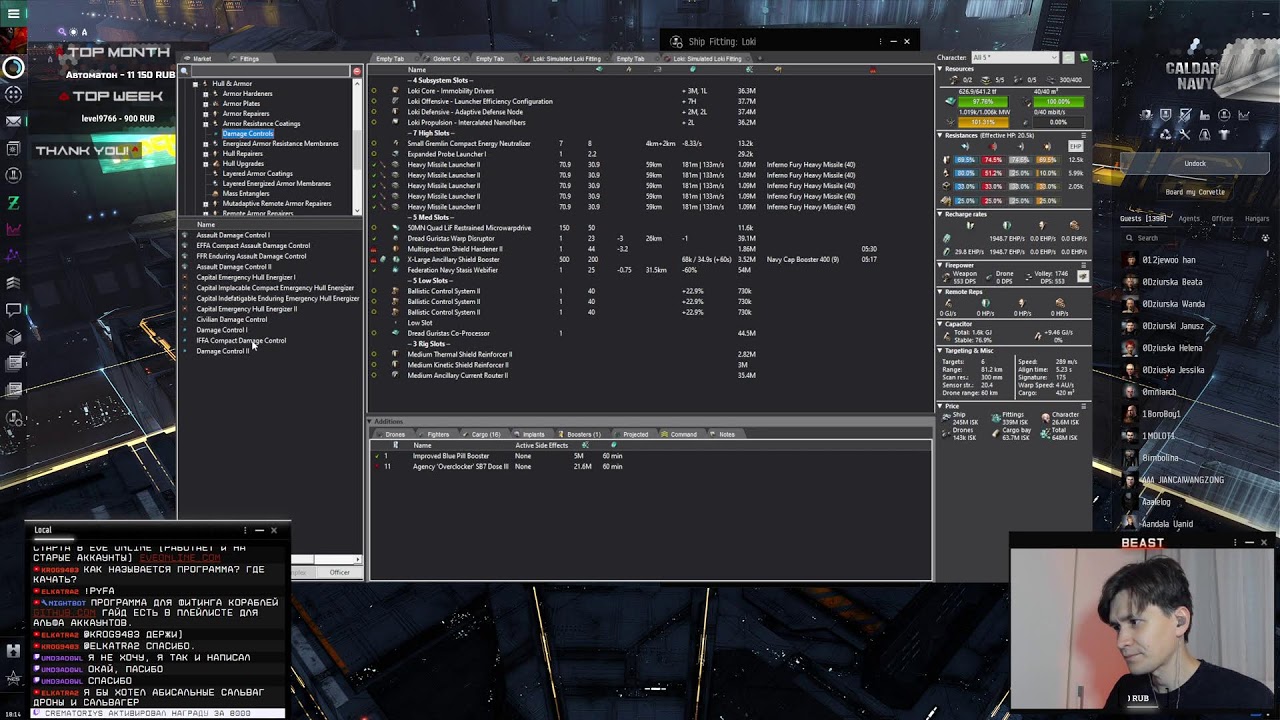1280x720 pixels.
Task: Switch to the Market tab
Action: click(201, 59)
